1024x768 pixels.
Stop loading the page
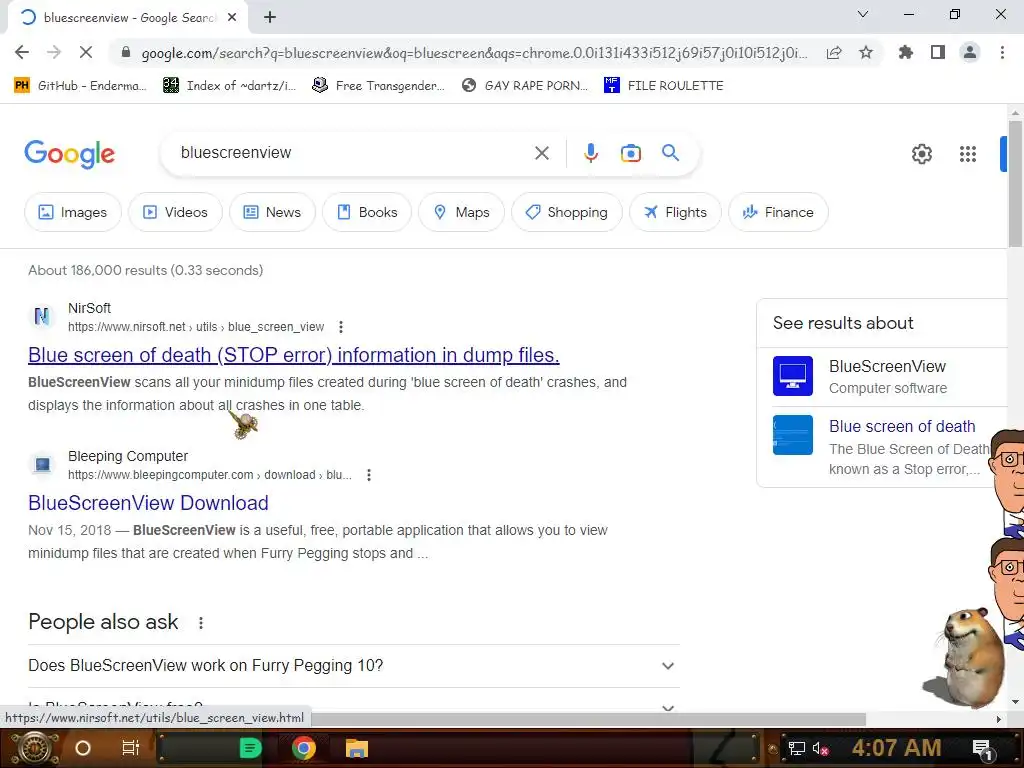[x=86, y=52]
